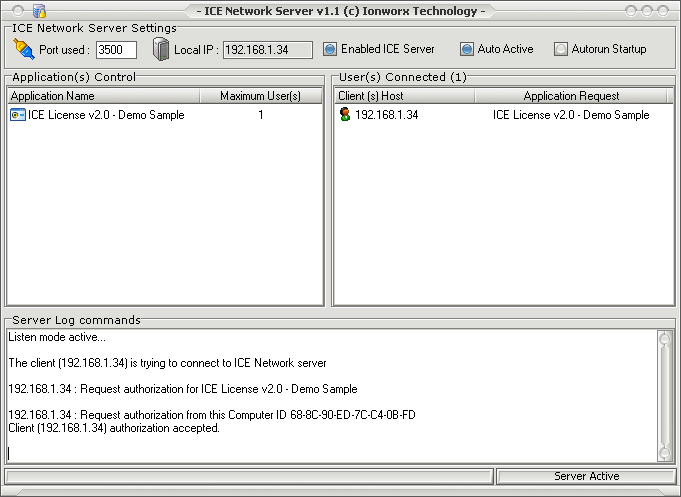
Task: Click the Server Active status panel
Action: (x=586, y=476)
